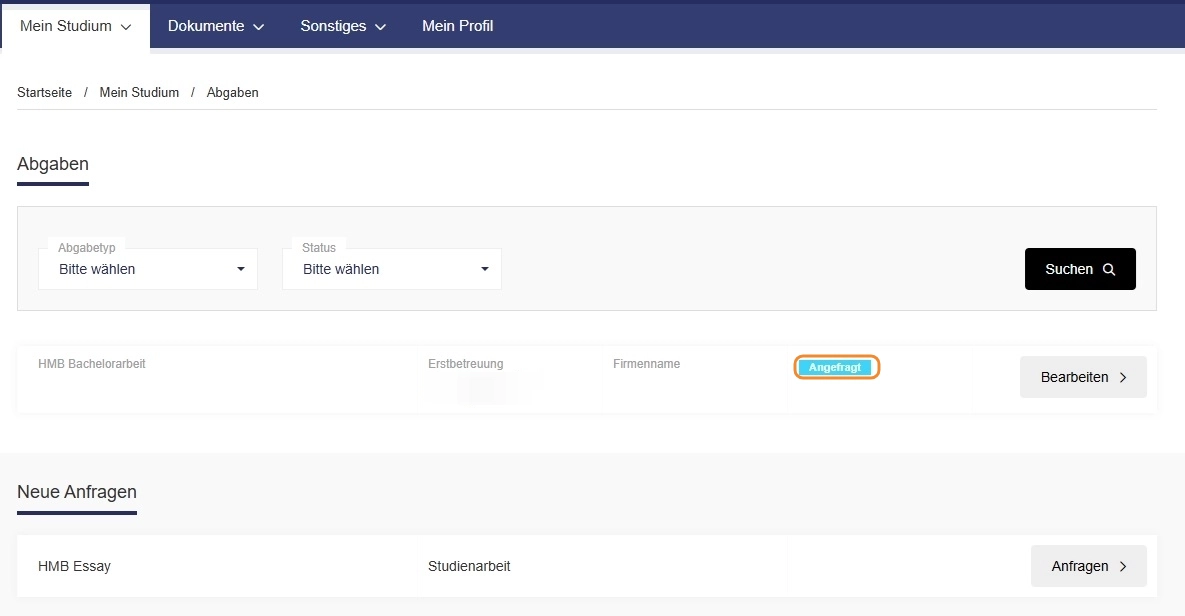The width and height of the screenshot is (1185, 616).
Task: Click Bearbeiten for HMB Bachelorarbeit
Action: [1083, 377]
